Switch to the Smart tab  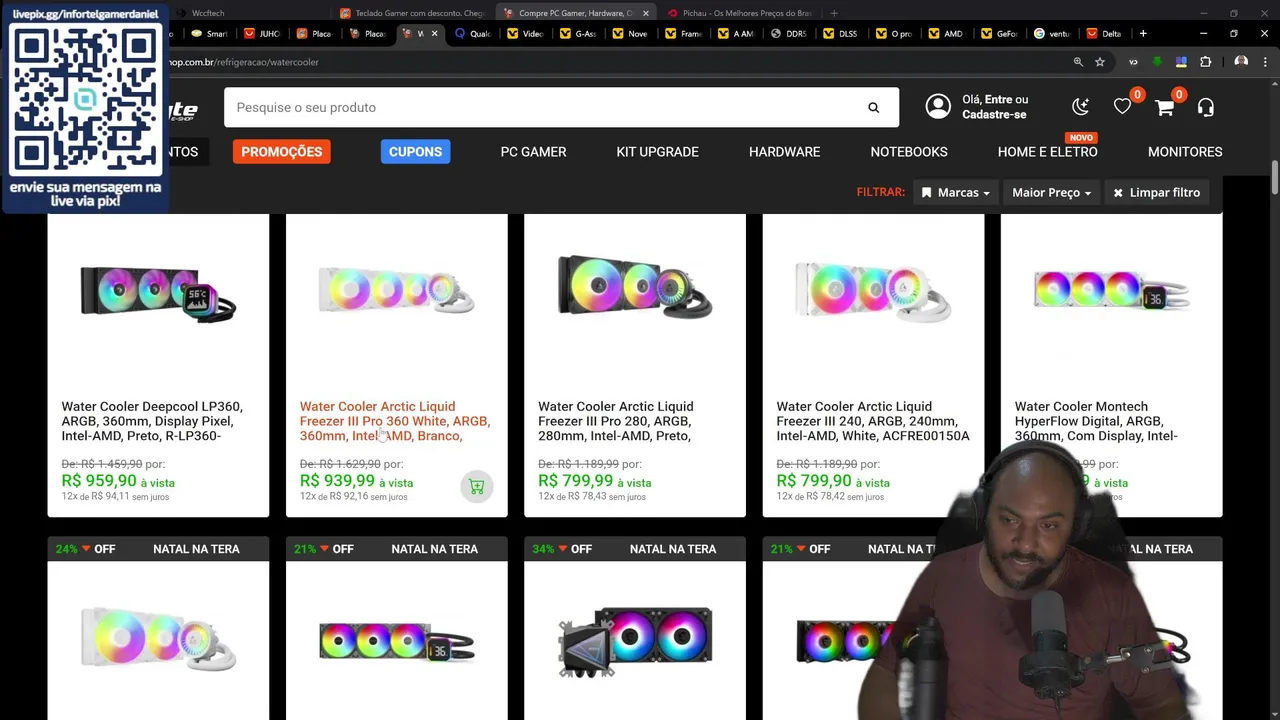[x=210, y=33]
